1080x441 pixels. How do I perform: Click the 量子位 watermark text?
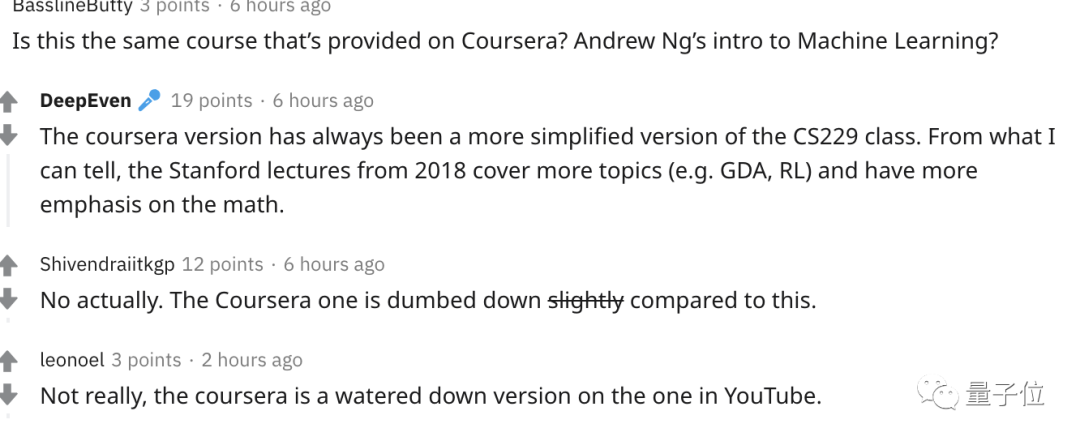coord(1006,393)
